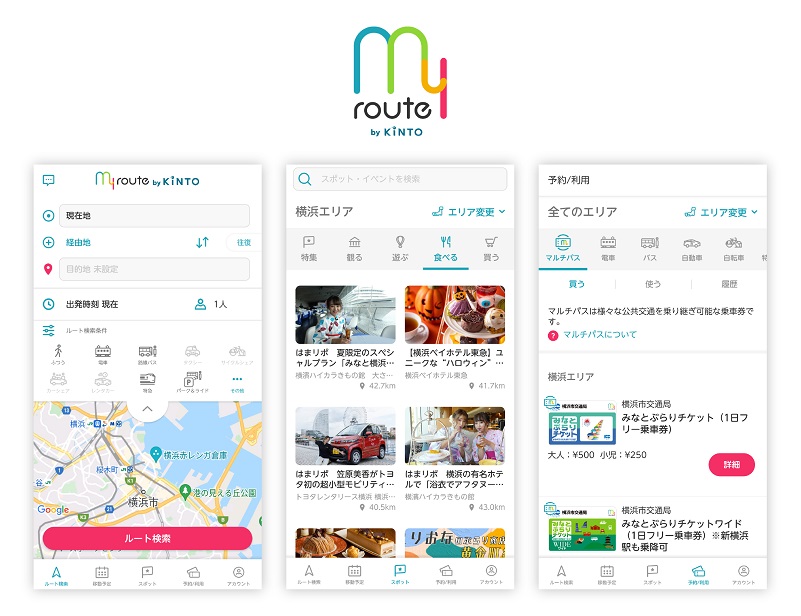Open 予約/利用 in spot screen bottom bar
The width and height of the screenshot is (801, 616).
(446, 574)
